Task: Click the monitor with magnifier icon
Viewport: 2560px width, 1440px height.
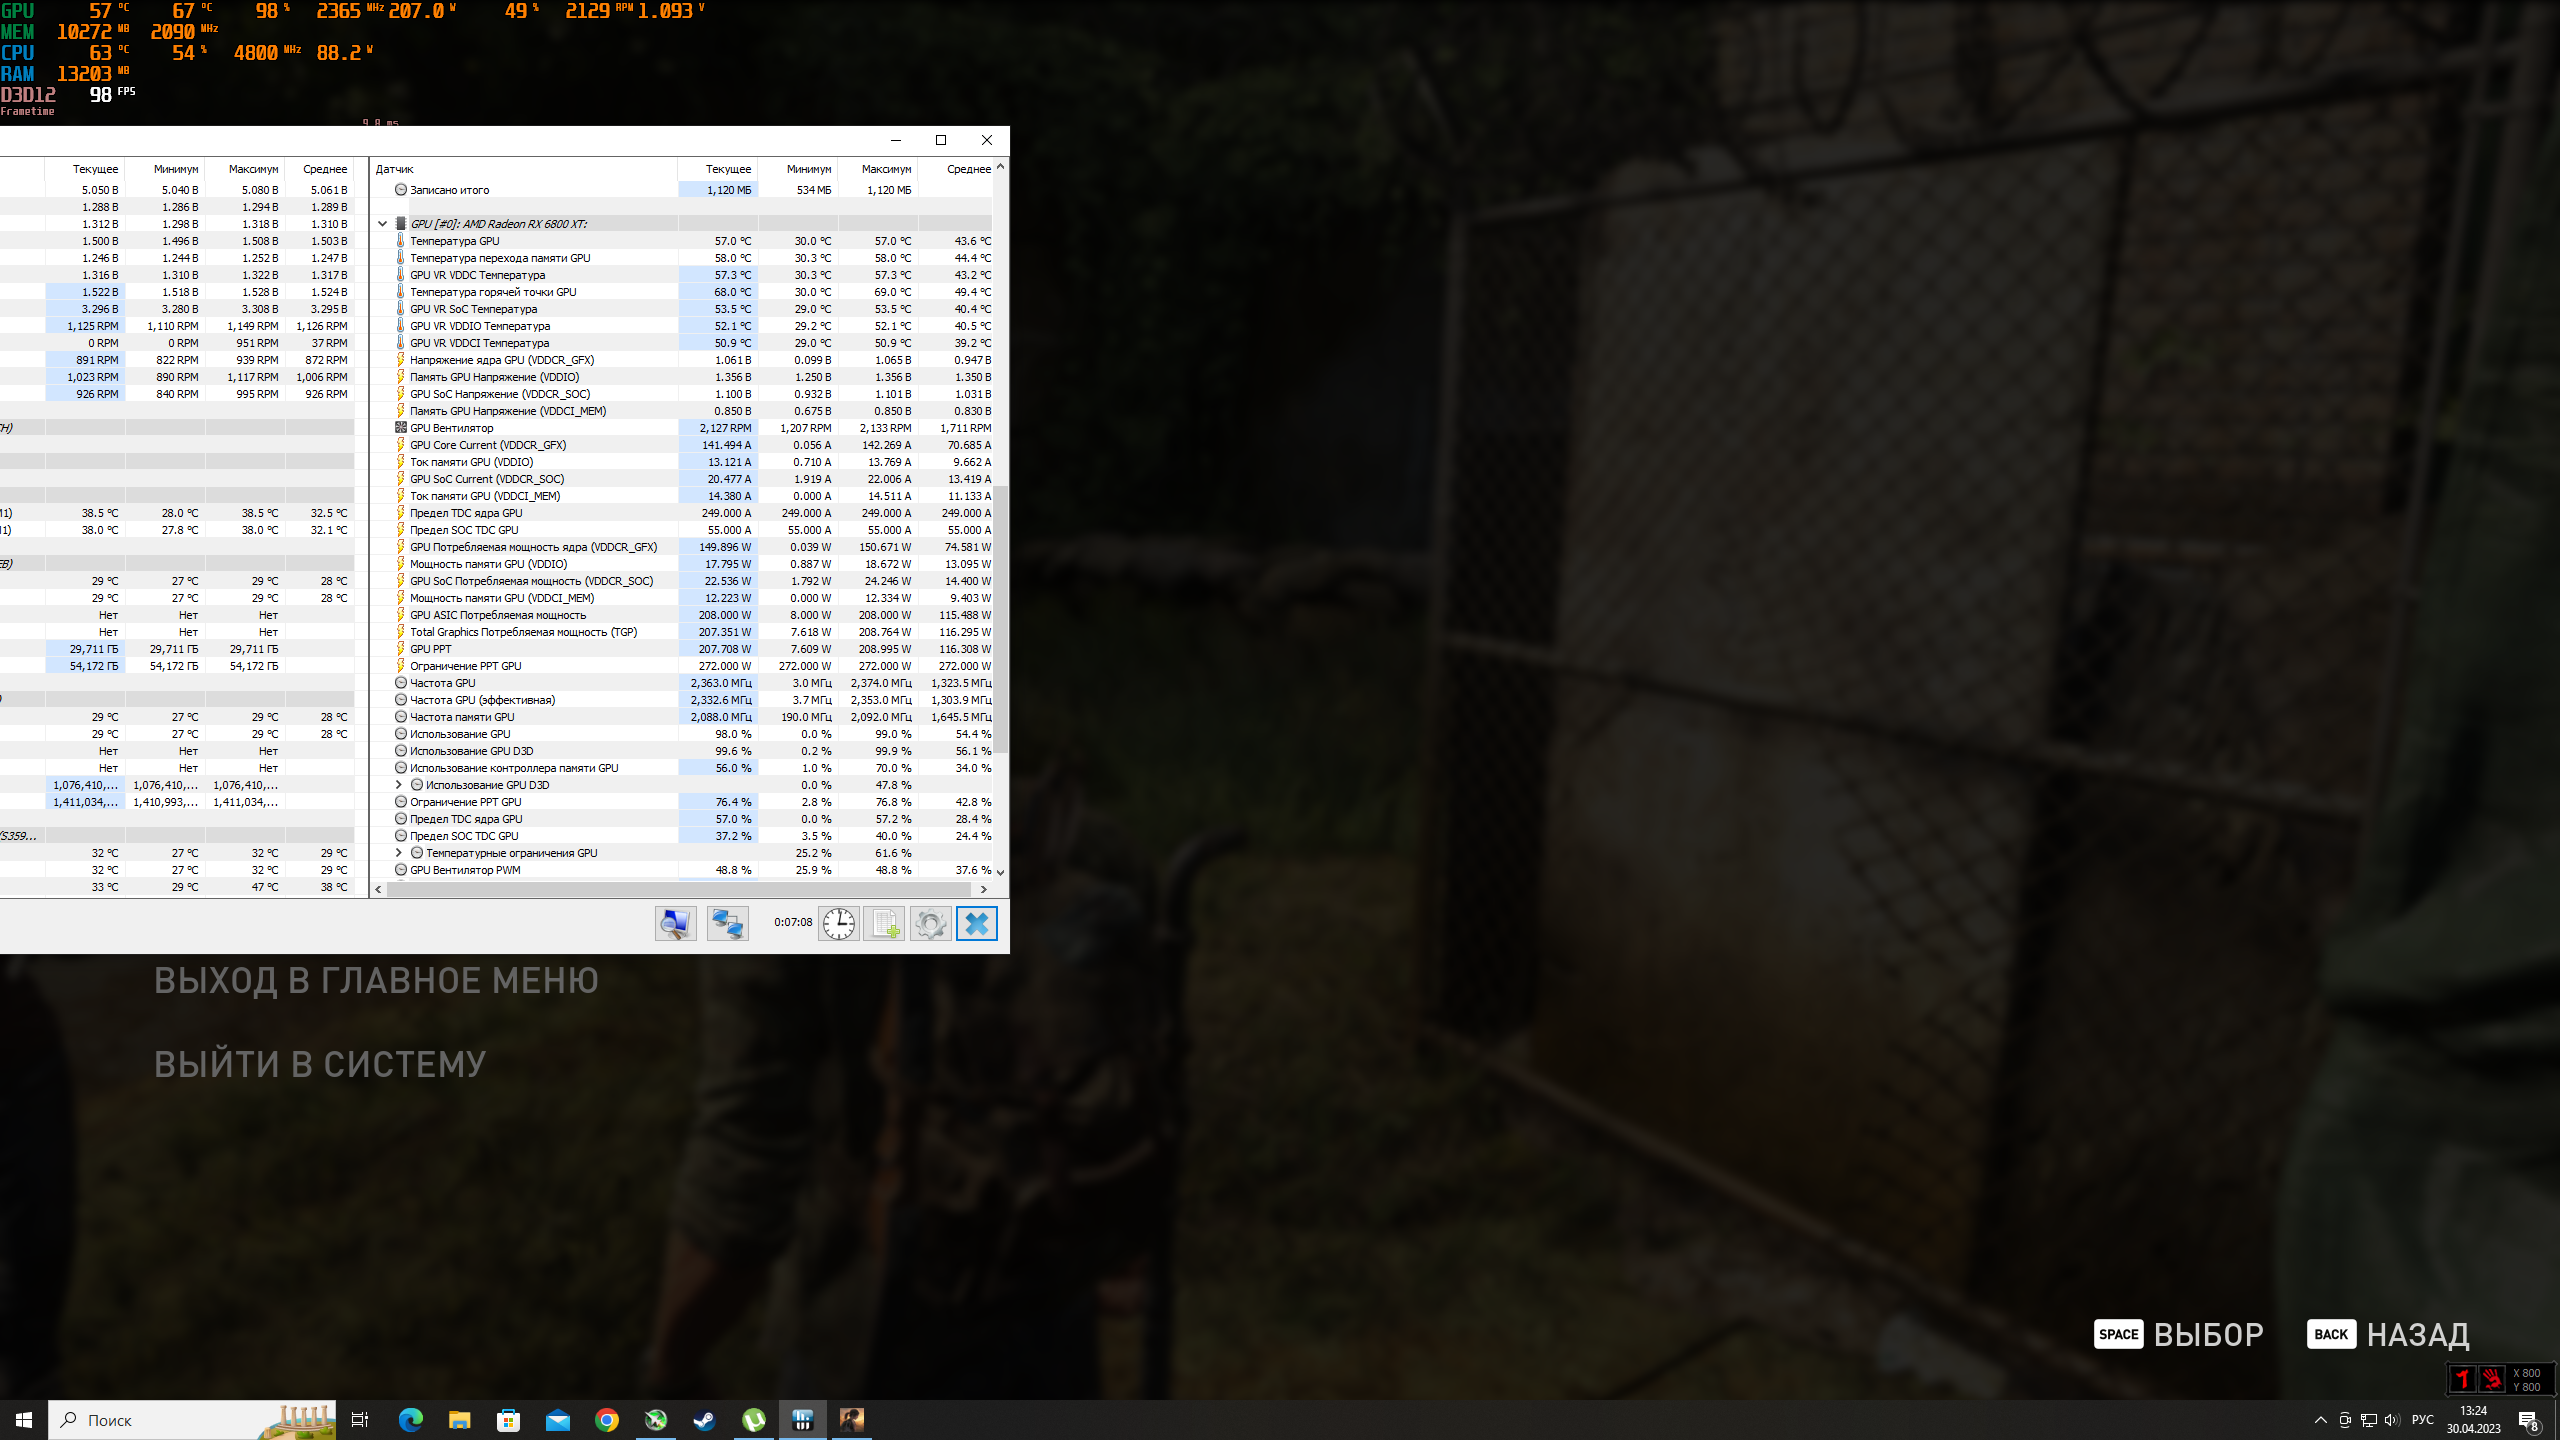Action: pos(676,923)
